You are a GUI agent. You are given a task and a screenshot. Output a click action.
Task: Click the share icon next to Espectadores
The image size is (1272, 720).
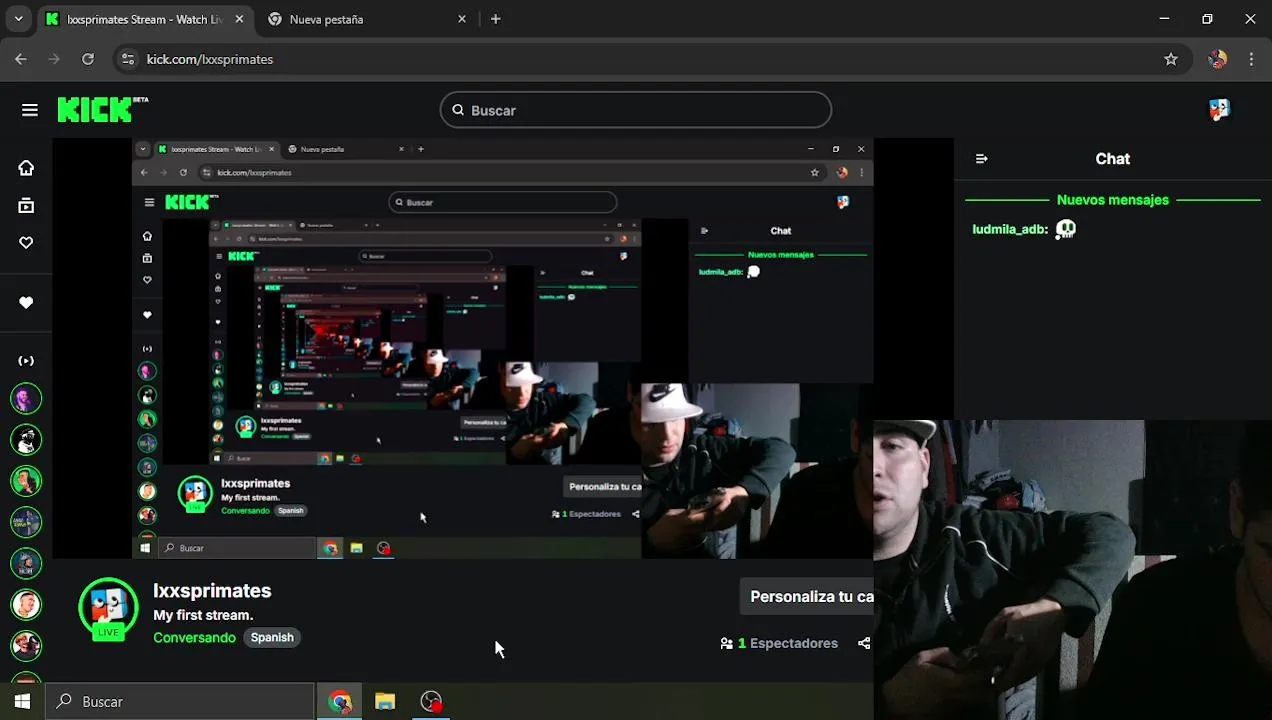863,643
